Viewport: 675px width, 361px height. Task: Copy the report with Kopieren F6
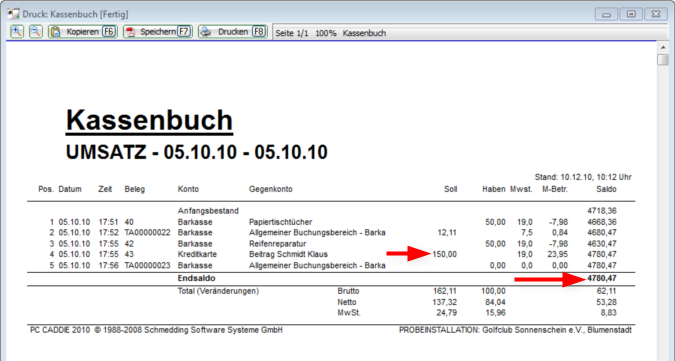tap(83, 32)
